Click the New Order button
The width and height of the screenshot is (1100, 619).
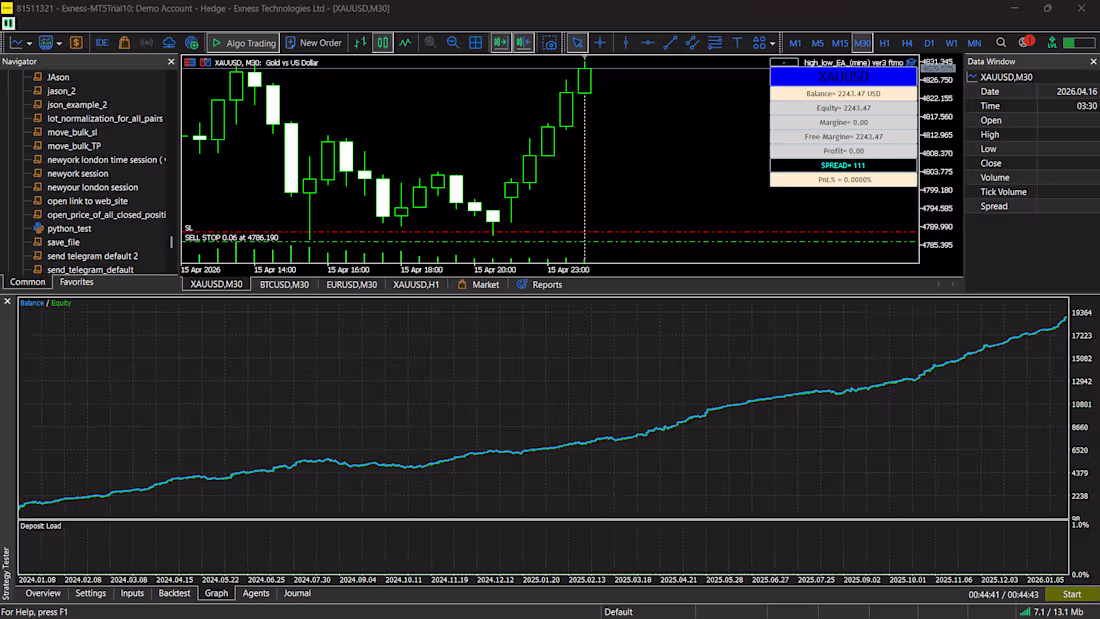314,43
